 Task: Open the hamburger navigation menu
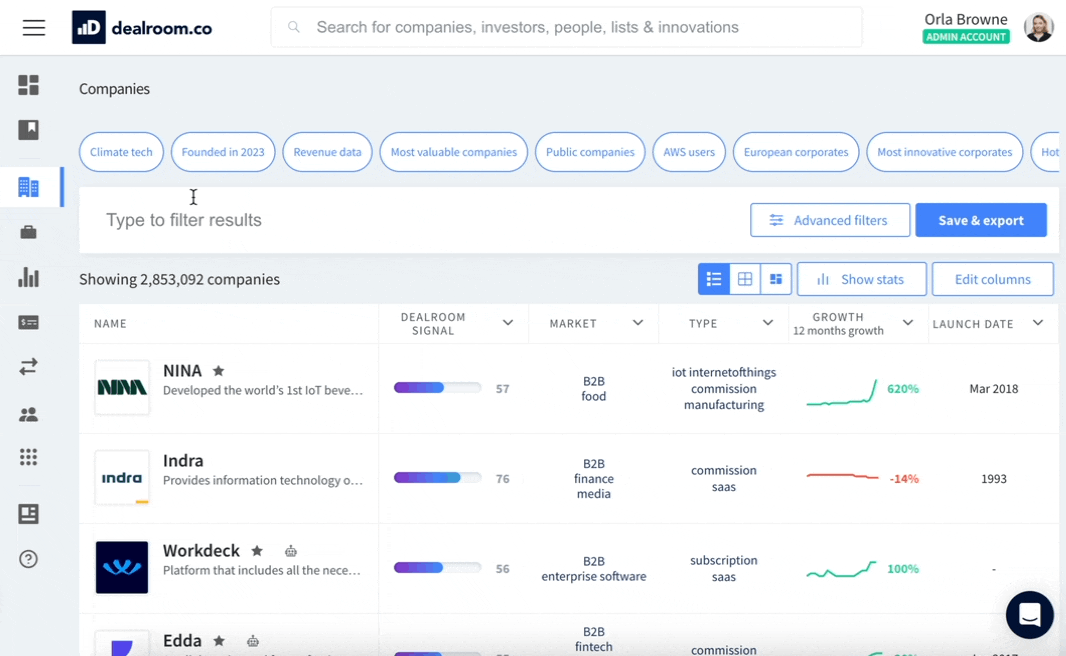point(33,27)
